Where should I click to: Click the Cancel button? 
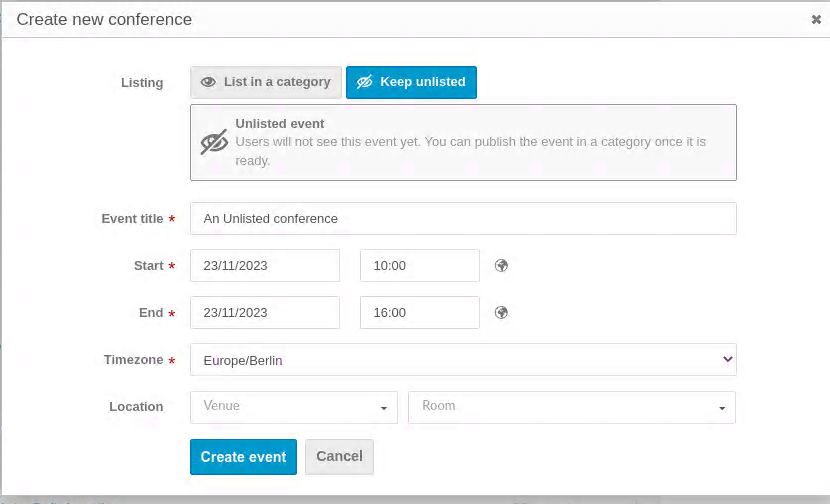tap(339, 457)
